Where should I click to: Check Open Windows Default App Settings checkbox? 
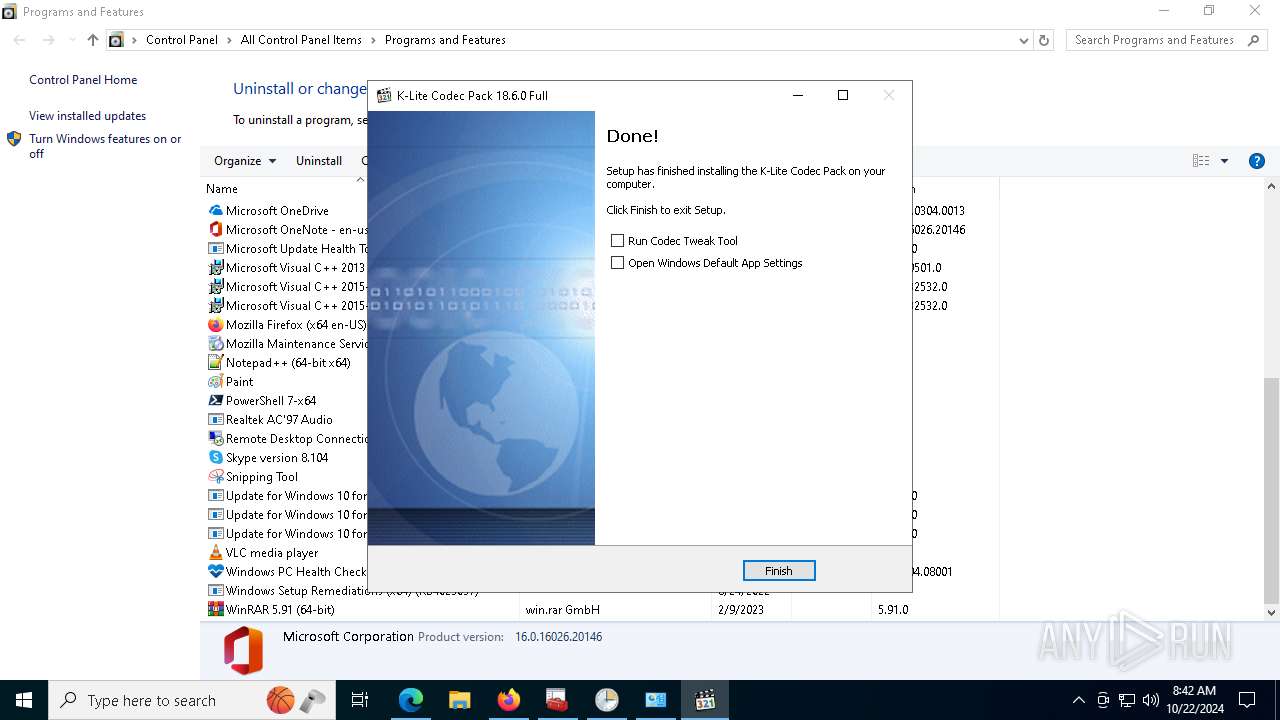pyautogui.click(x=617, y=263)
